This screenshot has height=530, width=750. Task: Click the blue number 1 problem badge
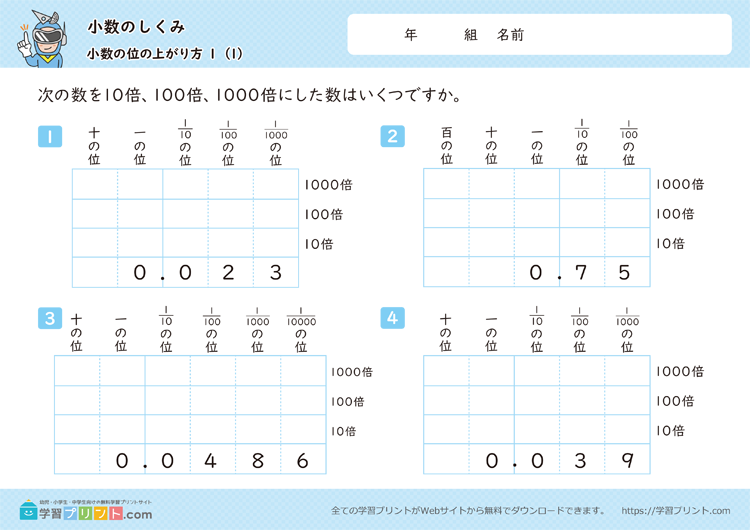(50, 136)
